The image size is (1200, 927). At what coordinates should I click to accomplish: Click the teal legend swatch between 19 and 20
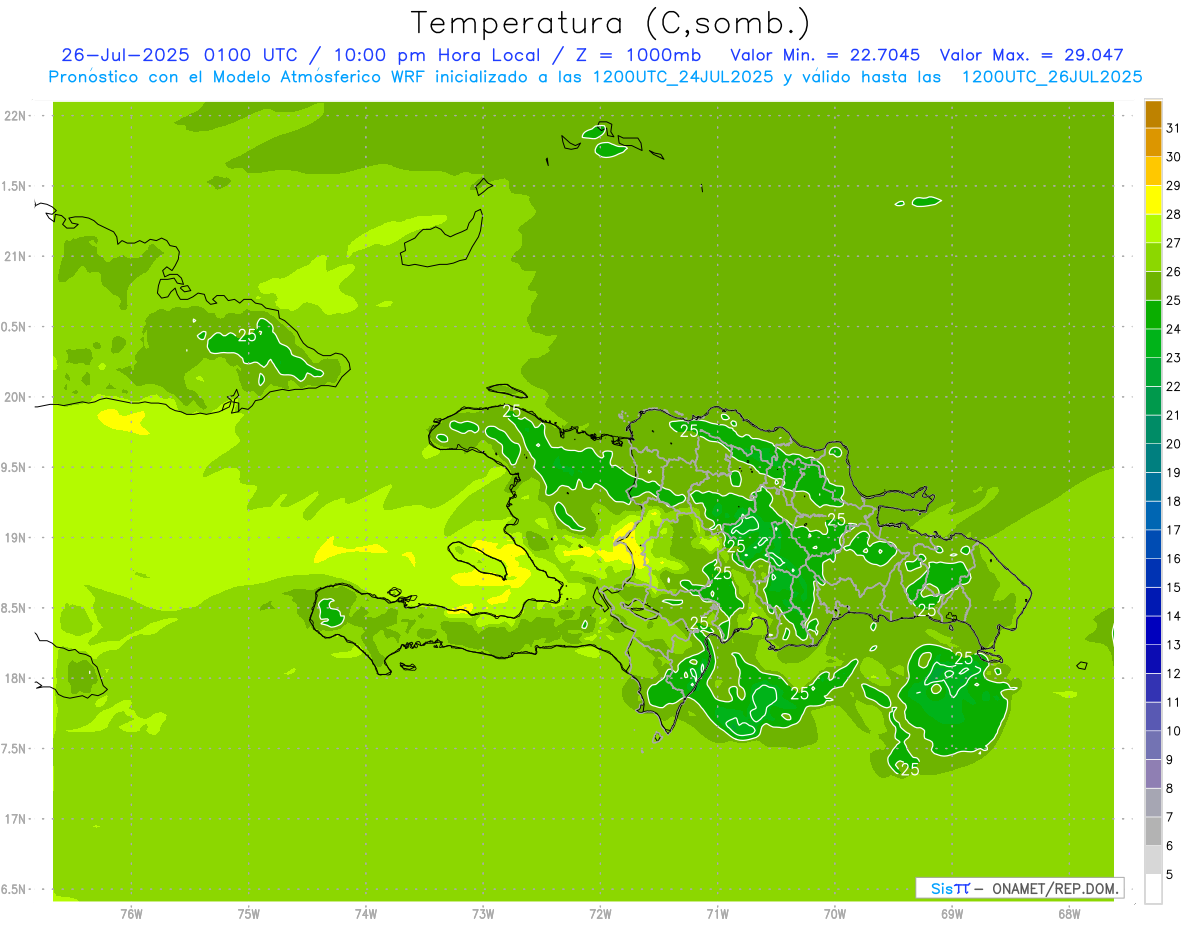(1153, 458)
